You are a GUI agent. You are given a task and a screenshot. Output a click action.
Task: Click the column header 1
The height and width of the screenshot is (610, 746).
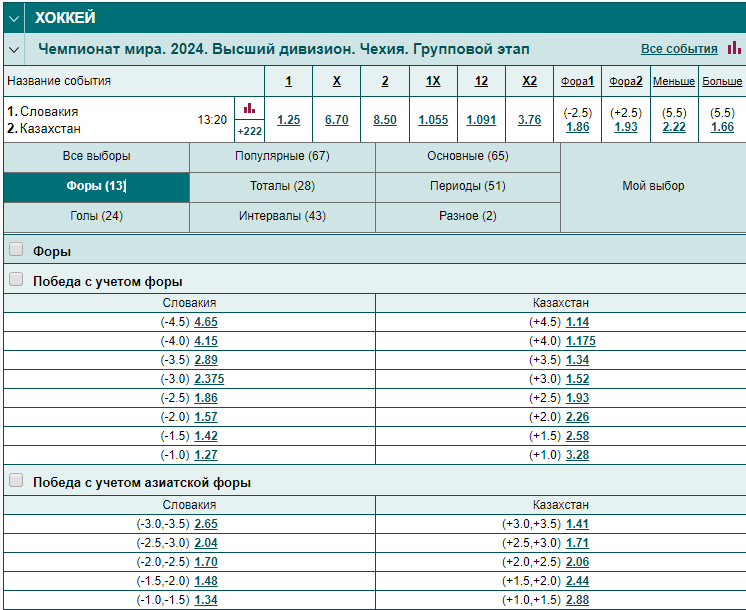[288, 81]
